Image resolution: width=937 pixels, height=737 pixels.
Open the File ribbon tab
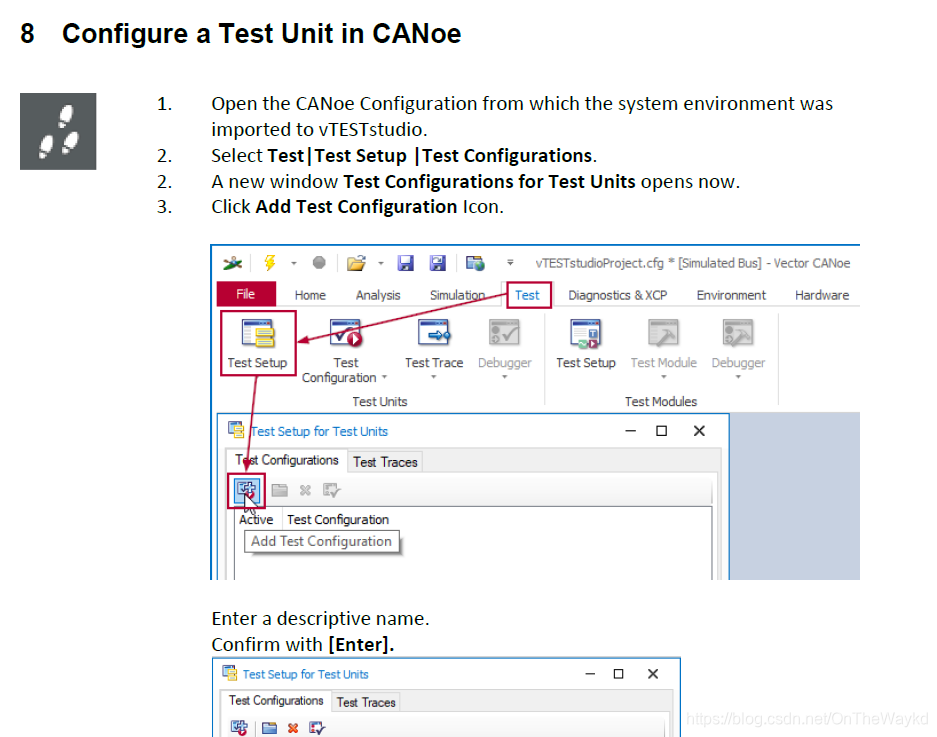coord(246,294)
